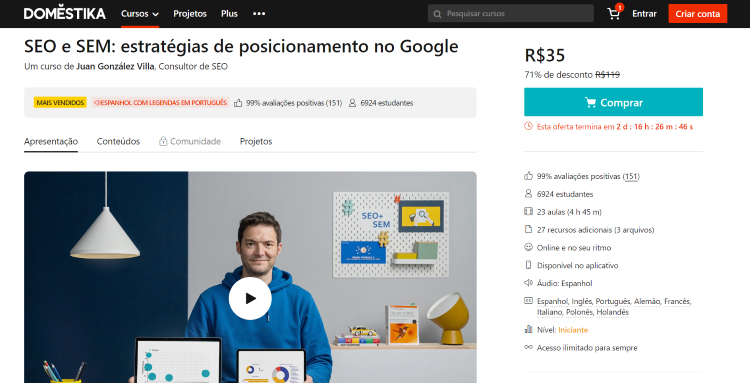Open the (151) reviews link in sidebar

pos(631,176)
